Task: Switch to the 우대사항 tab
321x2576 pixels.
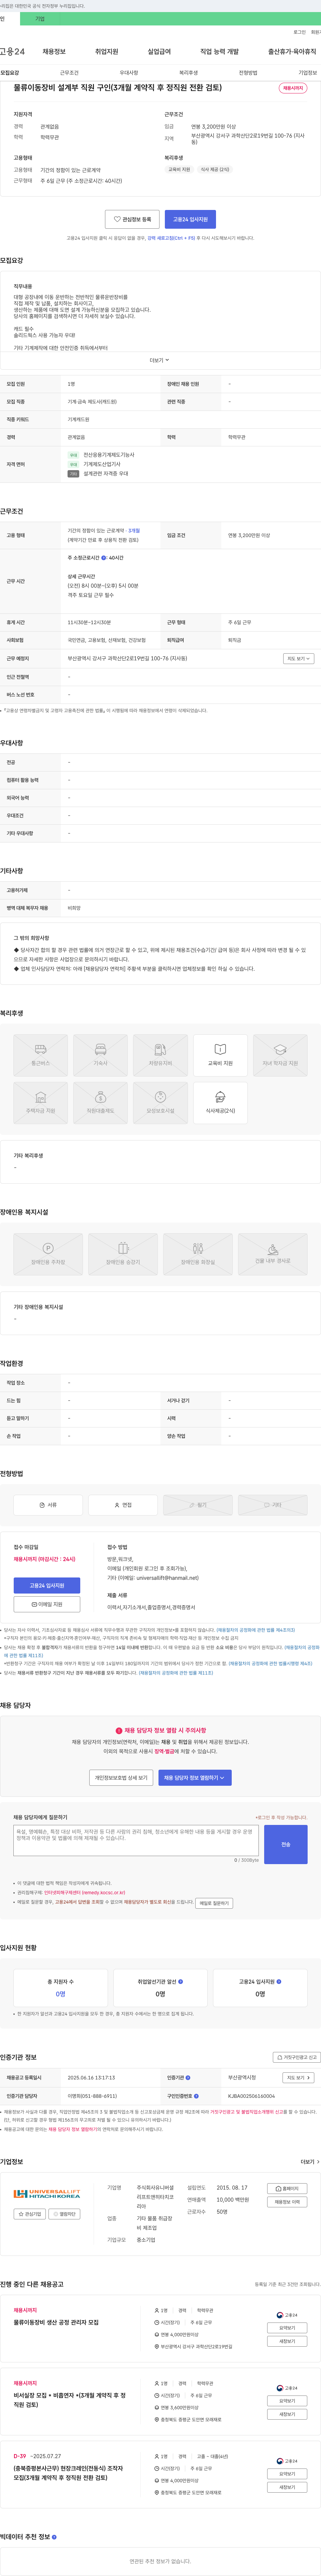Action: pos(129,73)
